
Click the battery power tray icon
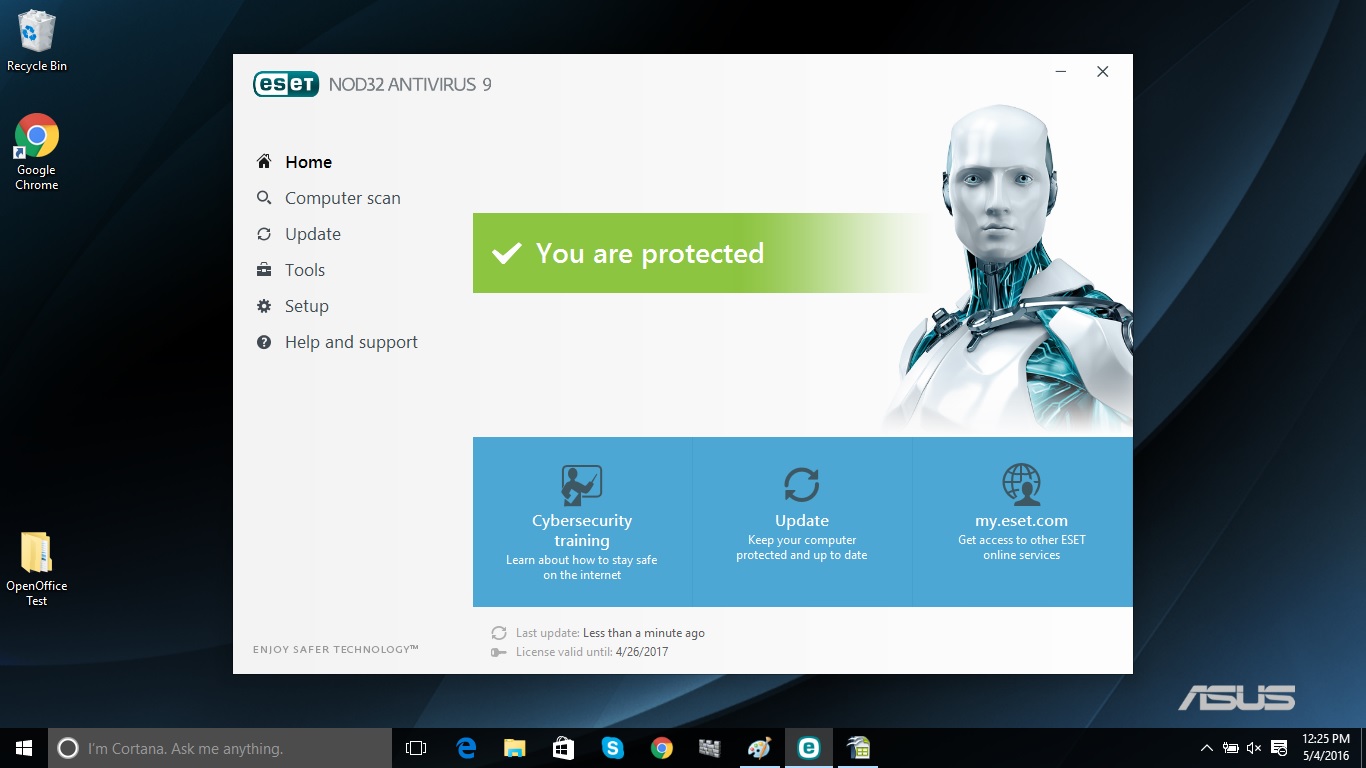point(1231,748)
